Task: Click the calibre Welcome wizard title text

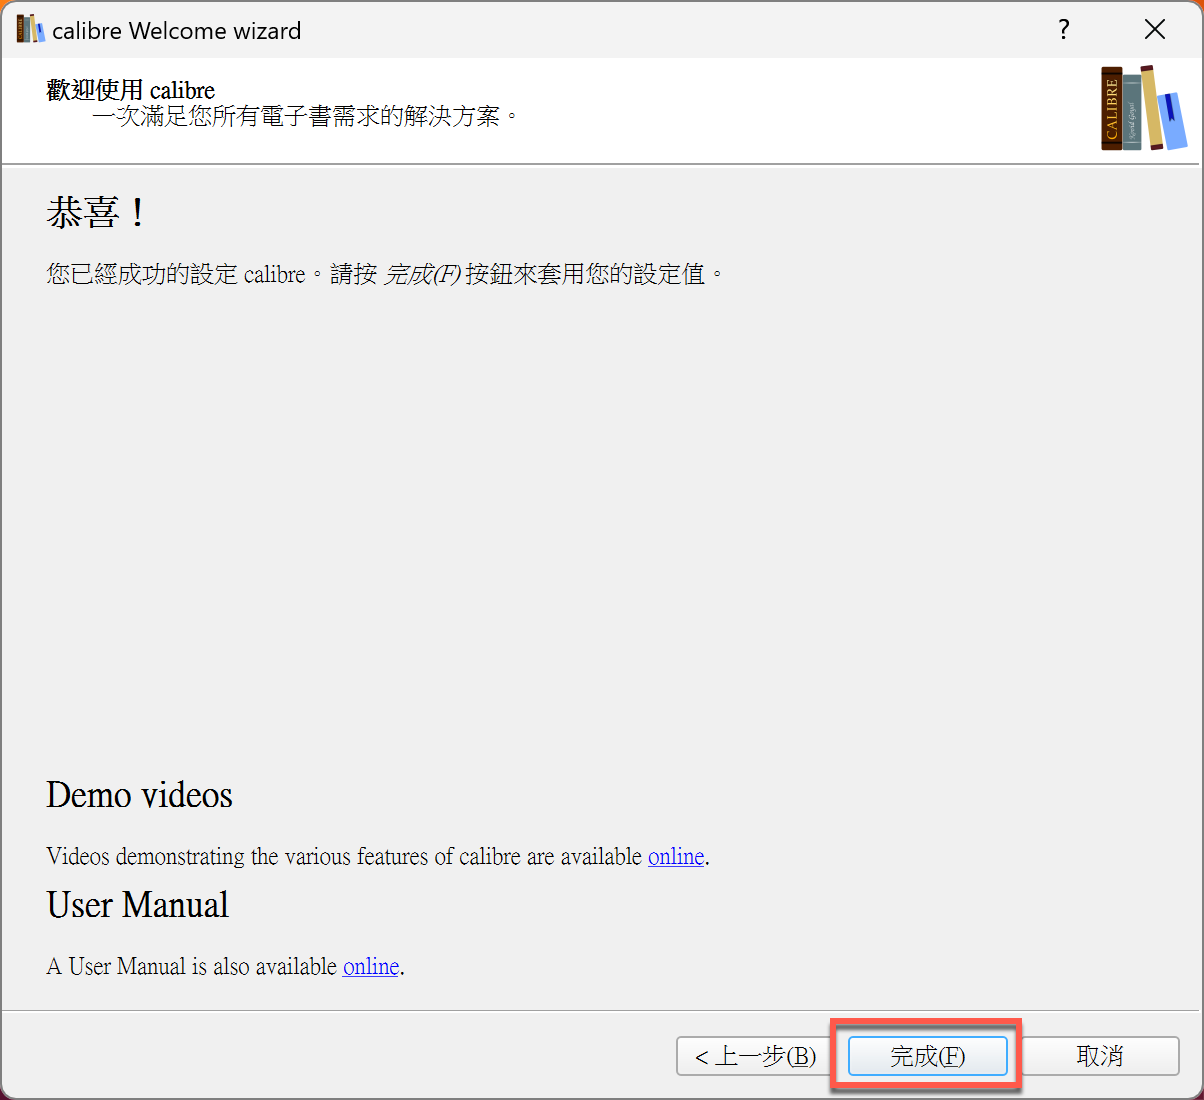Action: (x=176, y=31)
